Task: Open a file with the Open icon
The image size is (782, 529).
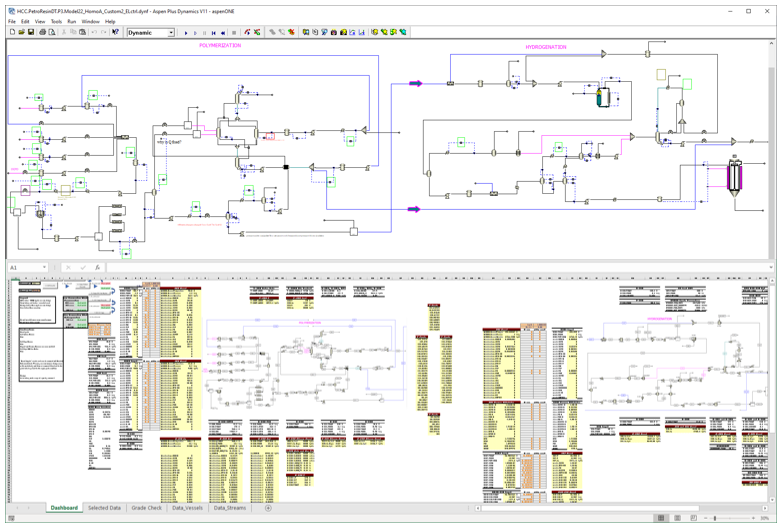Action: pos(21,32)
